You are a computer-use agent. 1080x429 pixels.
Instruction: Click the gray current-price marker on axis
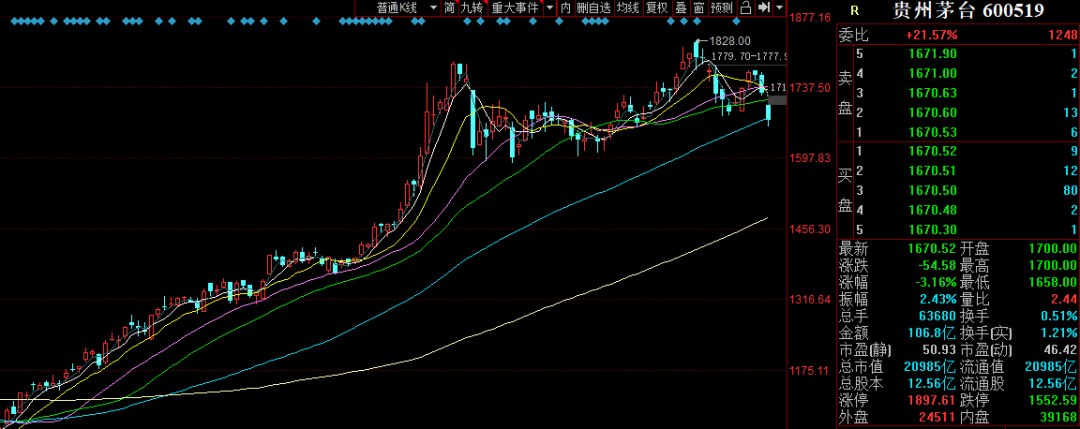[778, 101]
